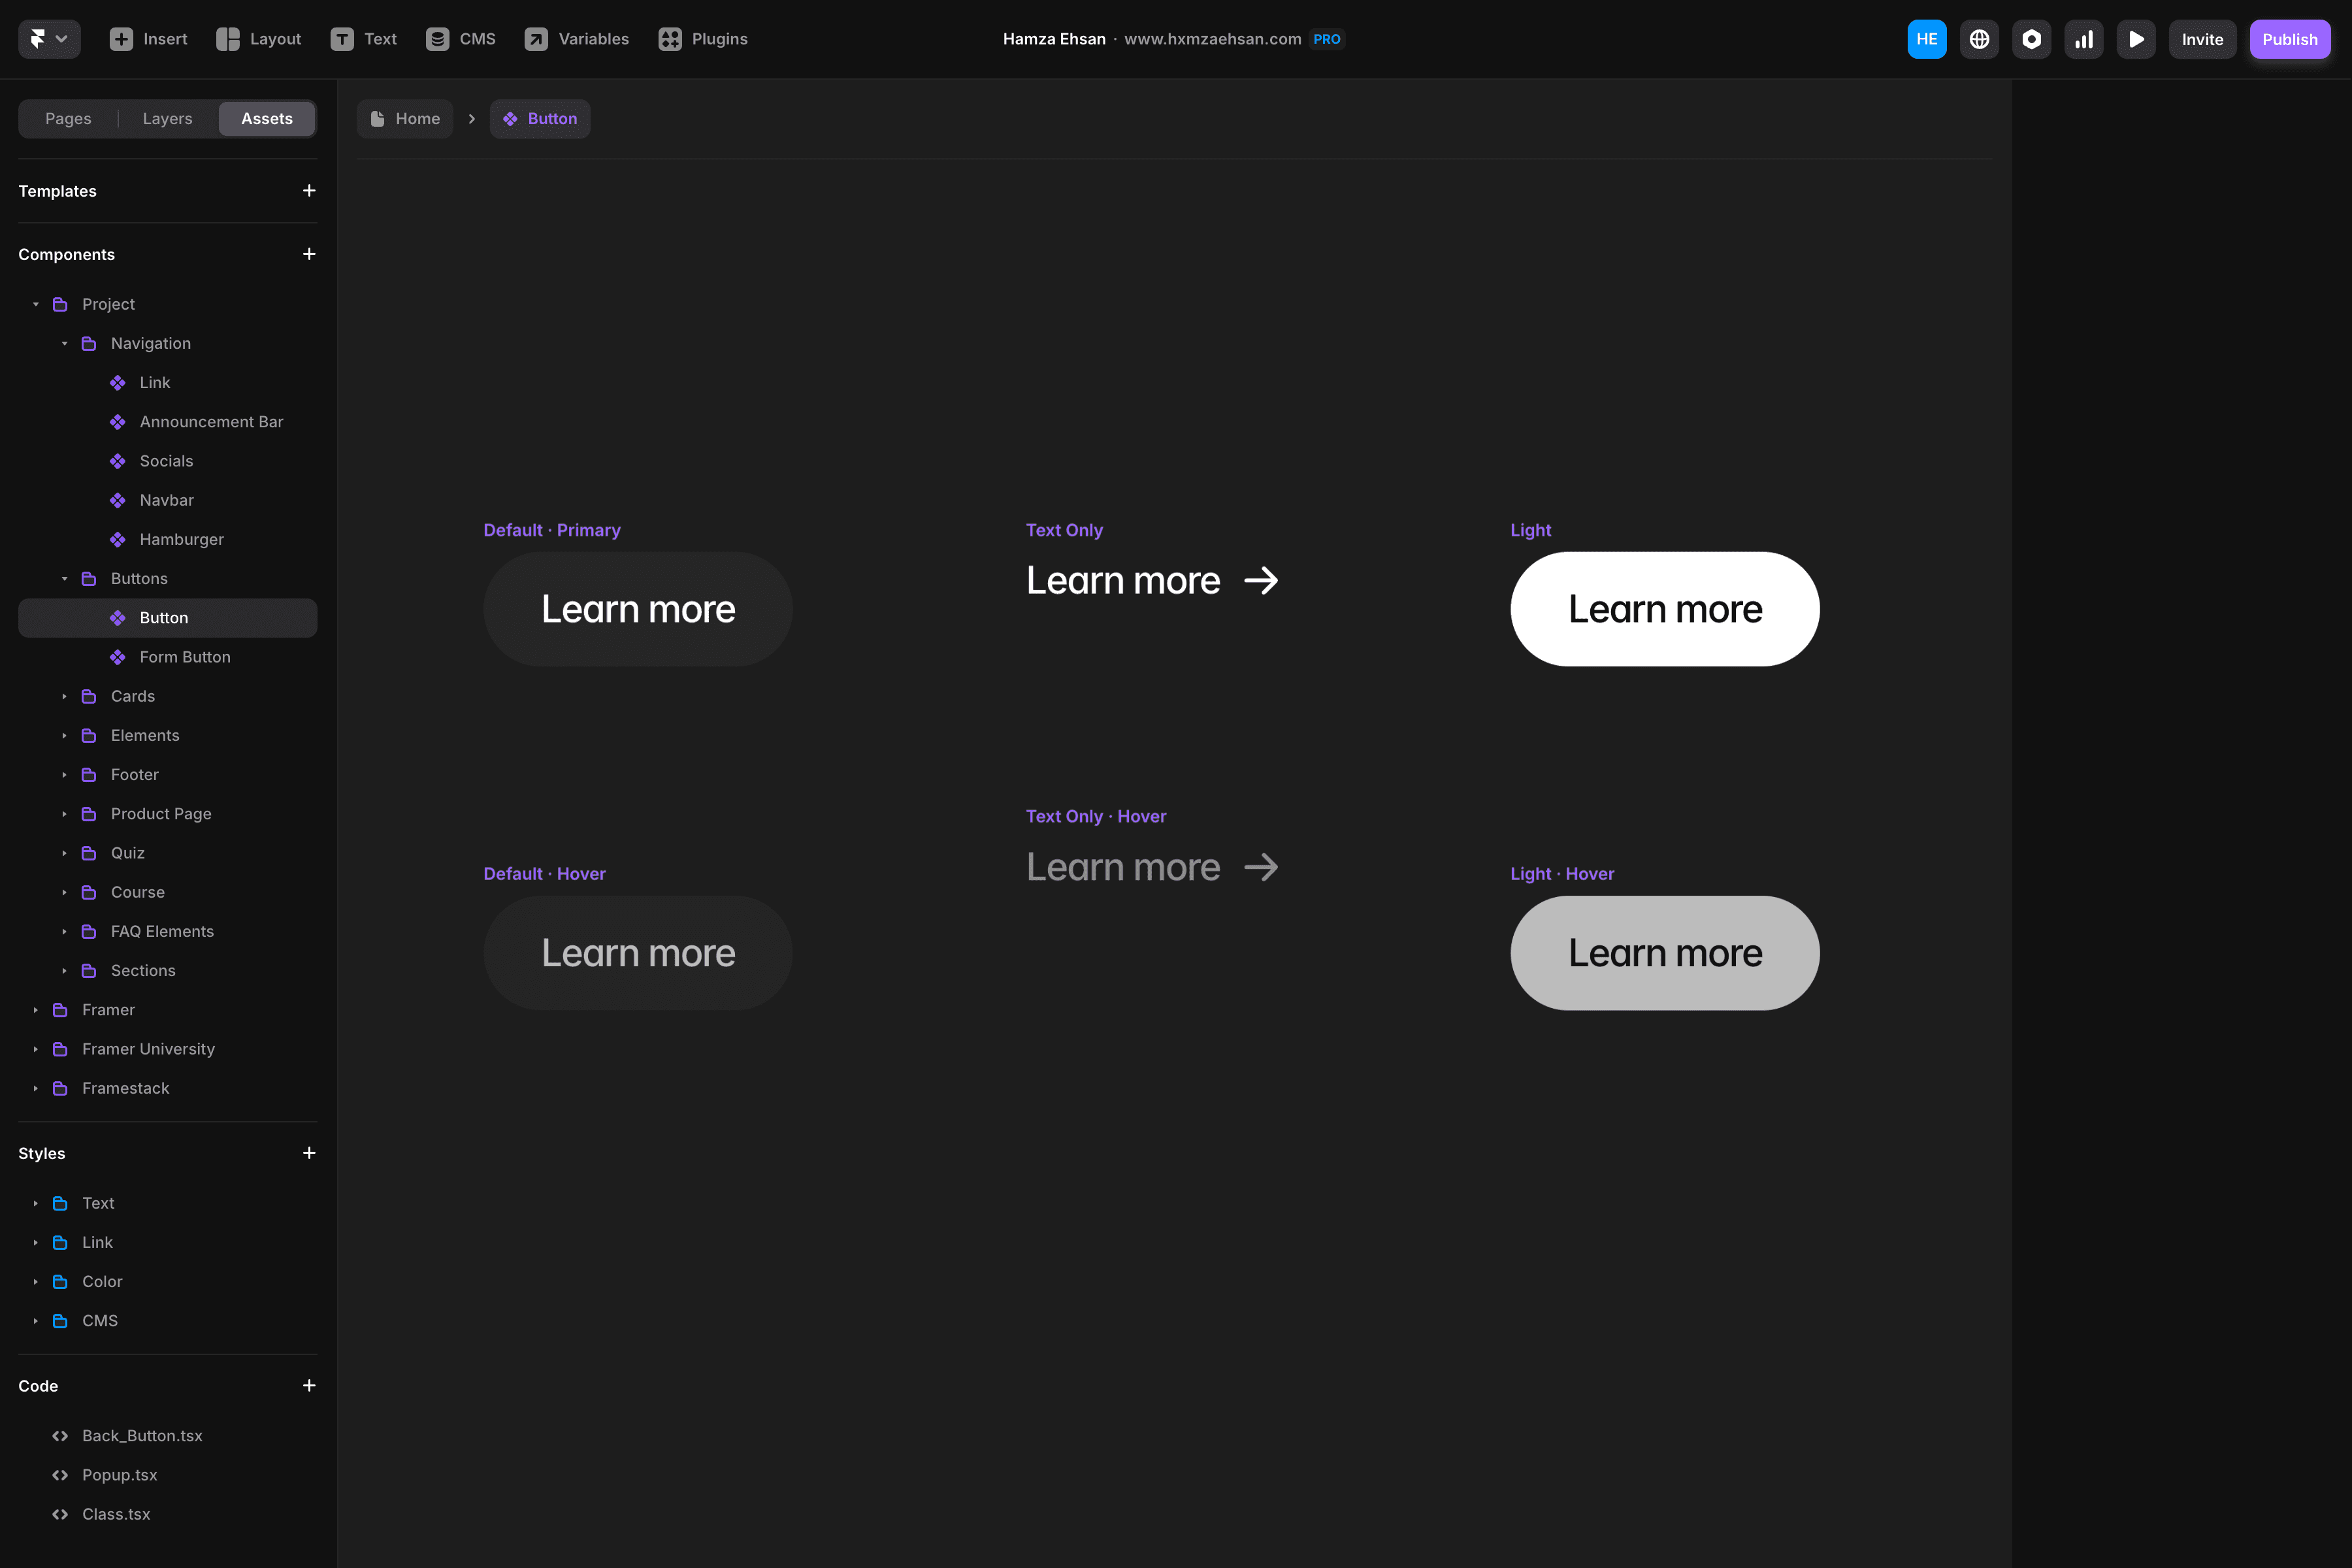
Task: Click the Publish button
Action: click(x=2289, y=39)
